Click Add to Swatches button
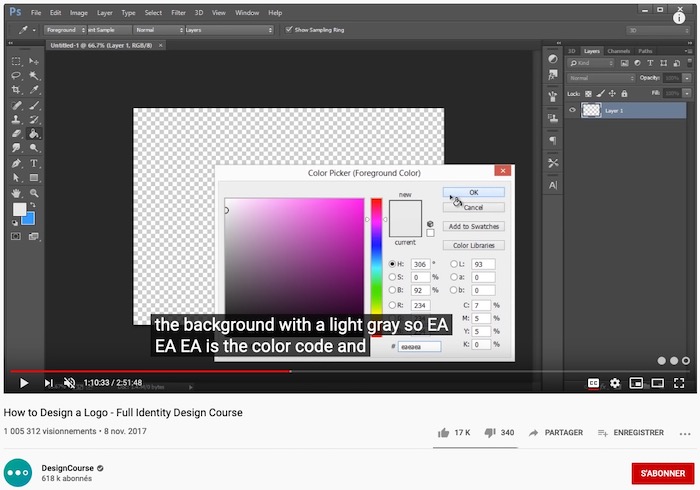This screenshot has height=490, width=700. pyautogui.click(x=474, y=226)
